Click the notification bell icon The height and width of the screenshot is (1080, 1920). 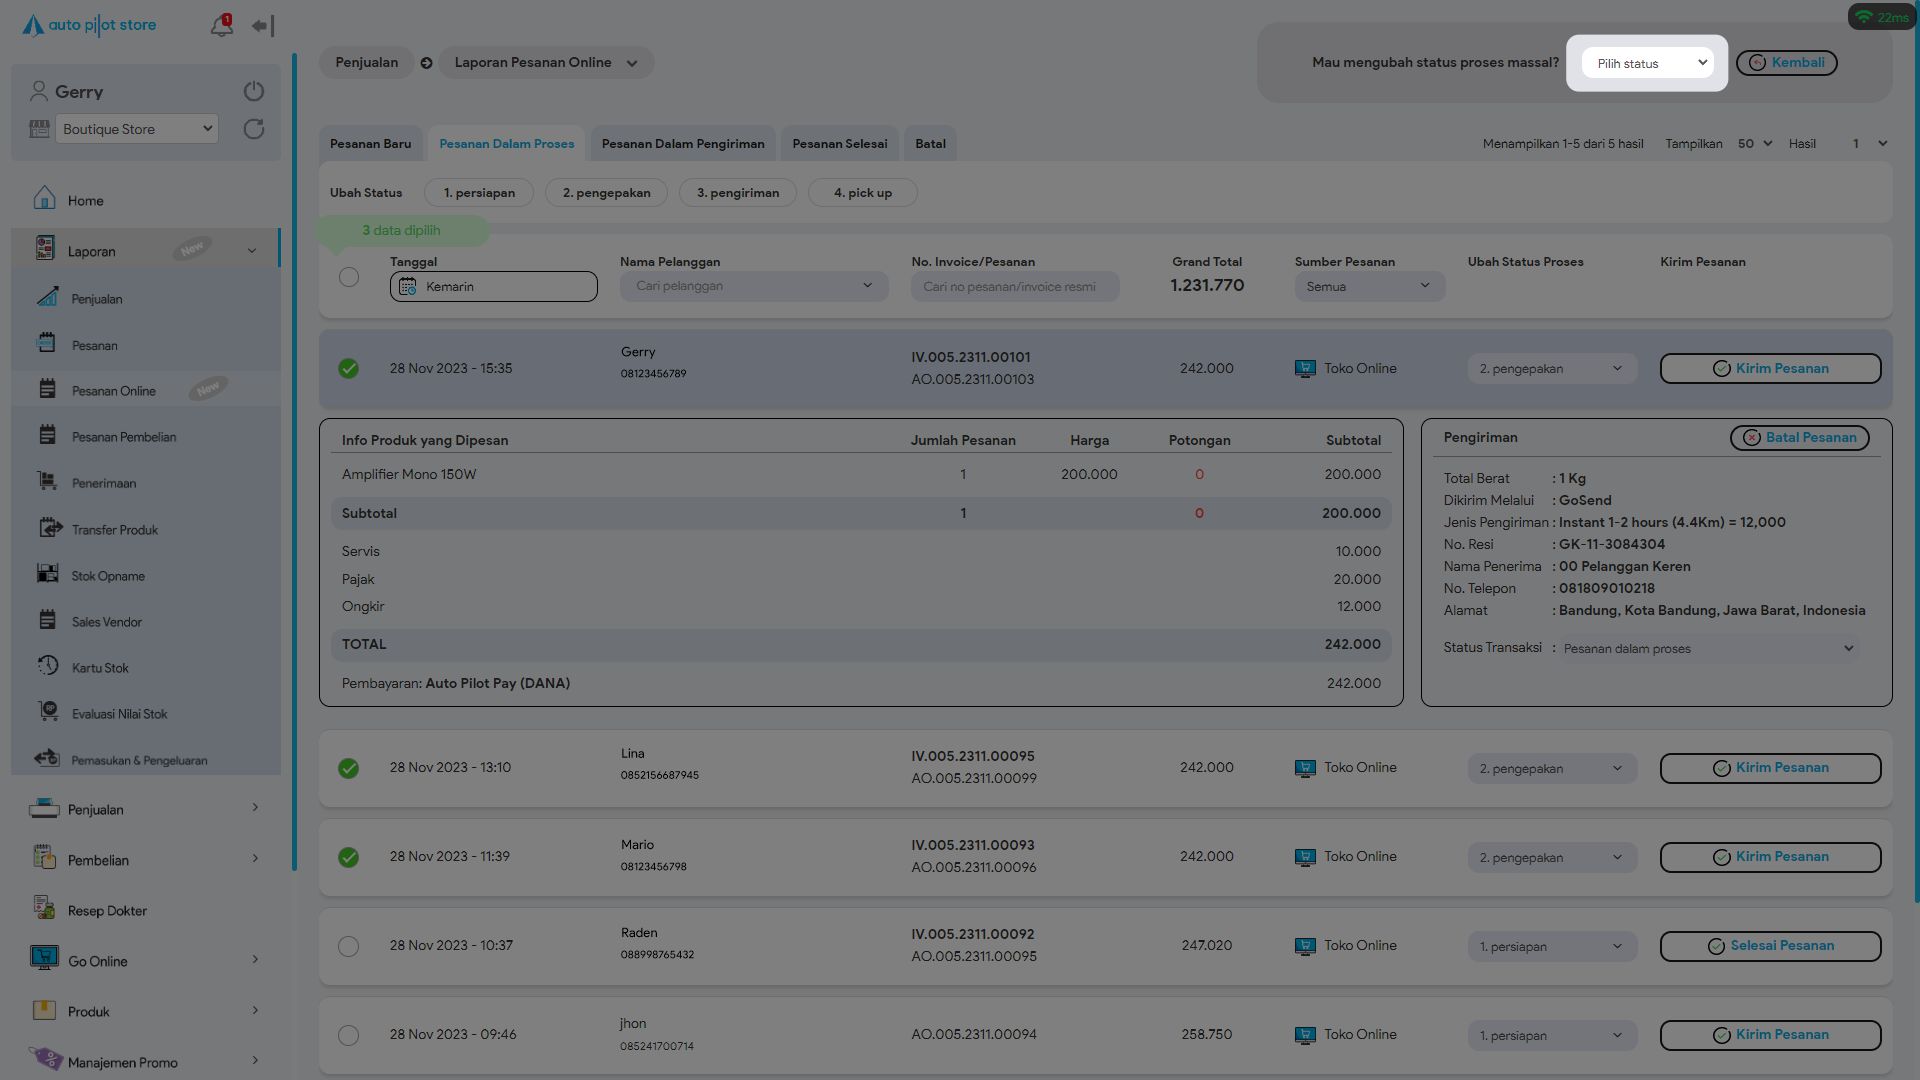point(221,26)
